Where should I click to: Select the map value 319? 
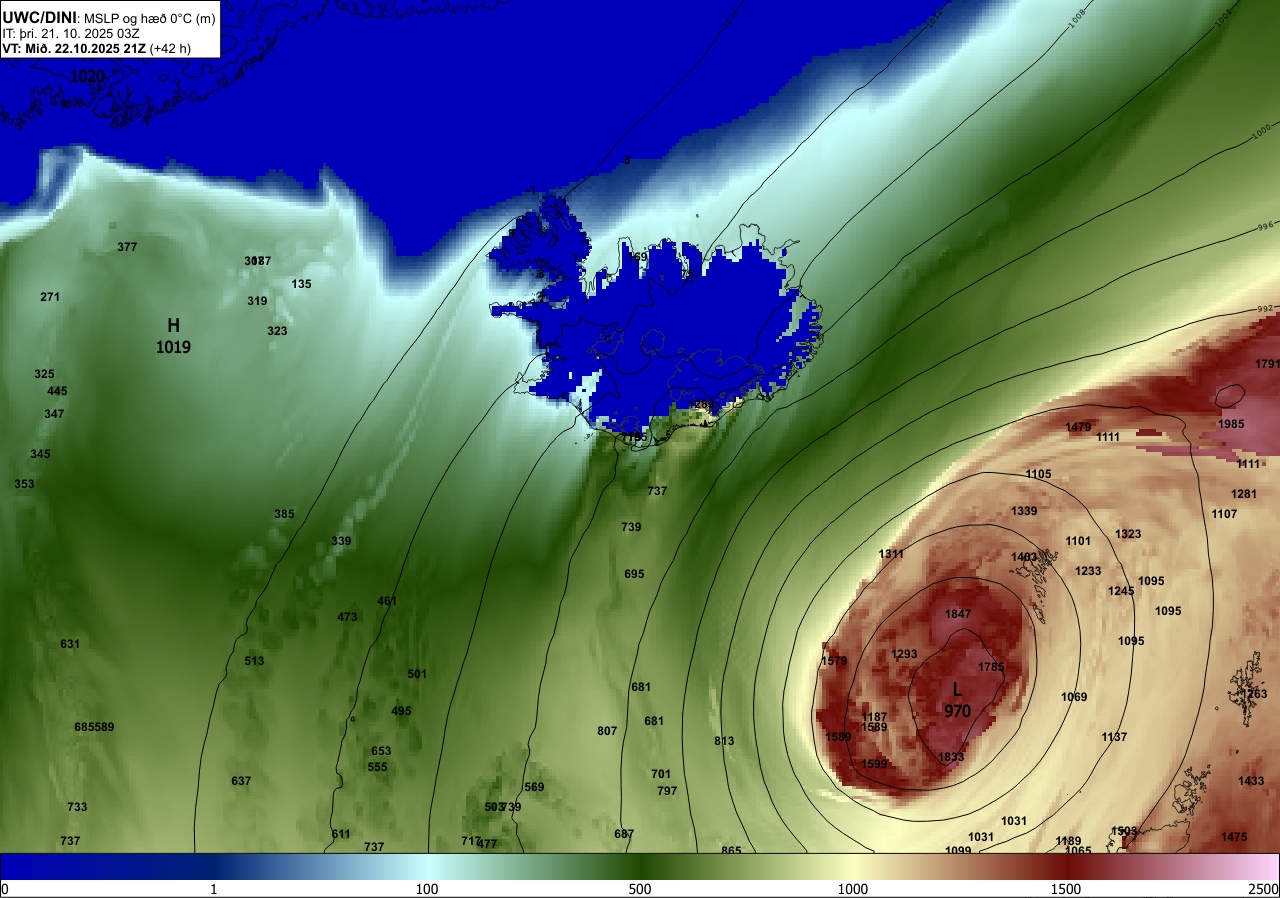click(x=257, y=301)
